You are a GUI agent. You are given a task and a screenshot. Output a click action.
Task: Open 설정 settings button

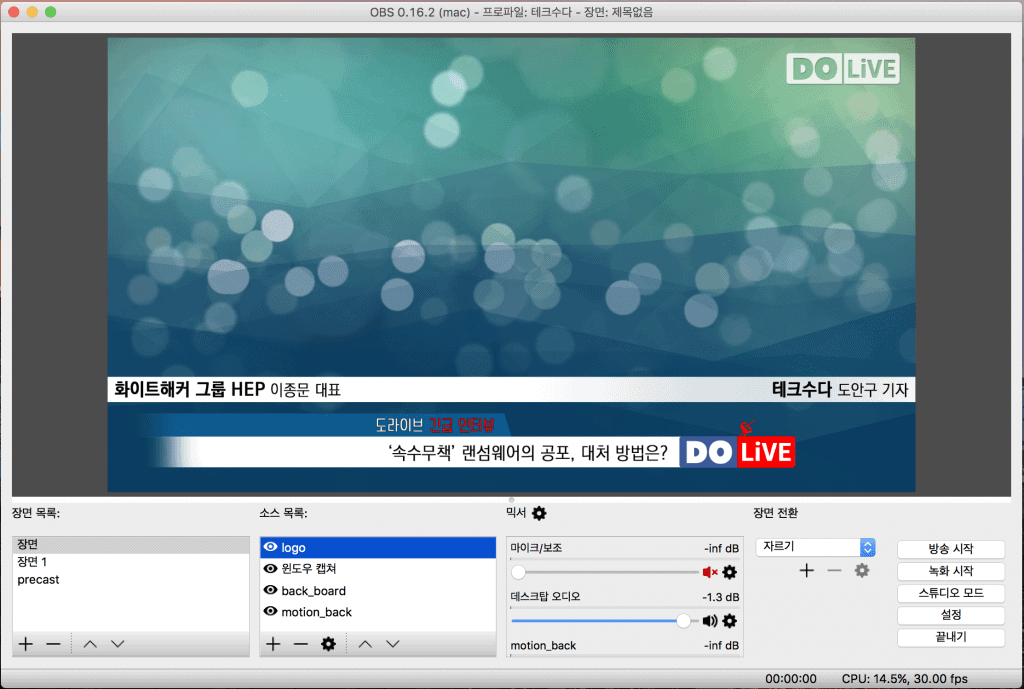point(950,615)
